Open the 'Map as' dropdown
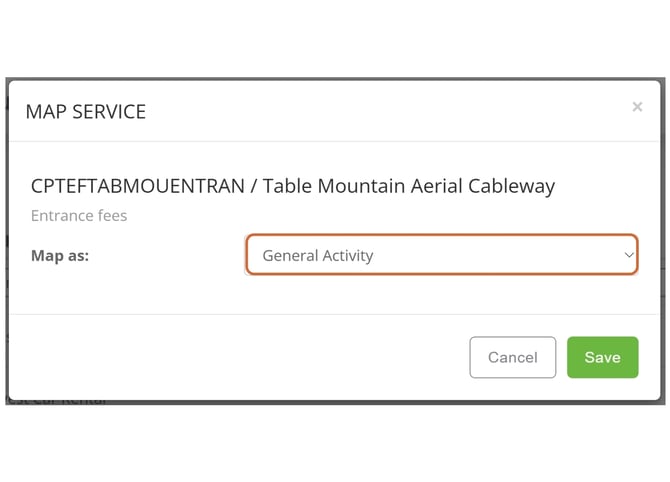 tap(441, 255)
